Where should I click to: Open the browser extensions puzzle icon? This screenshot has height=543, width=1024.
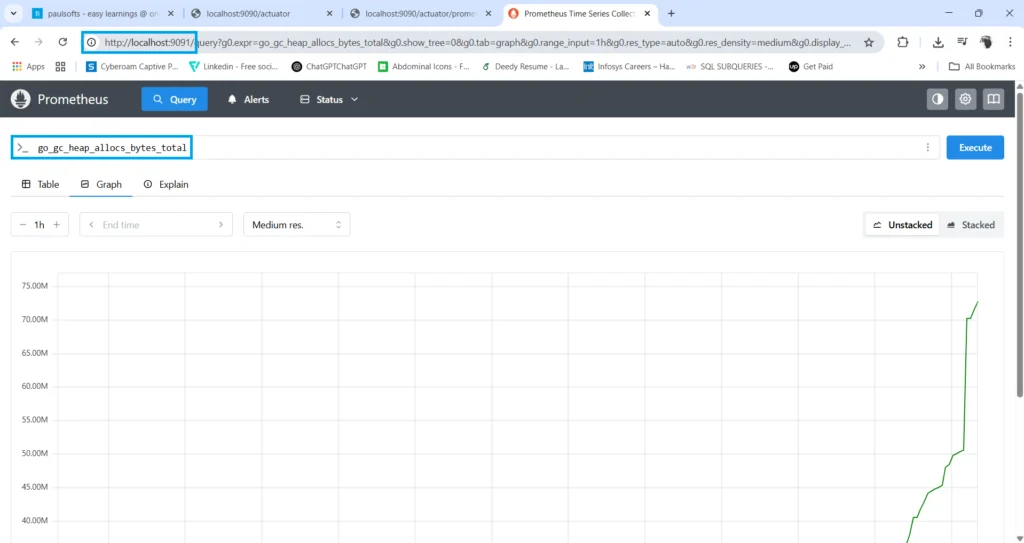(x=903, y=42)
